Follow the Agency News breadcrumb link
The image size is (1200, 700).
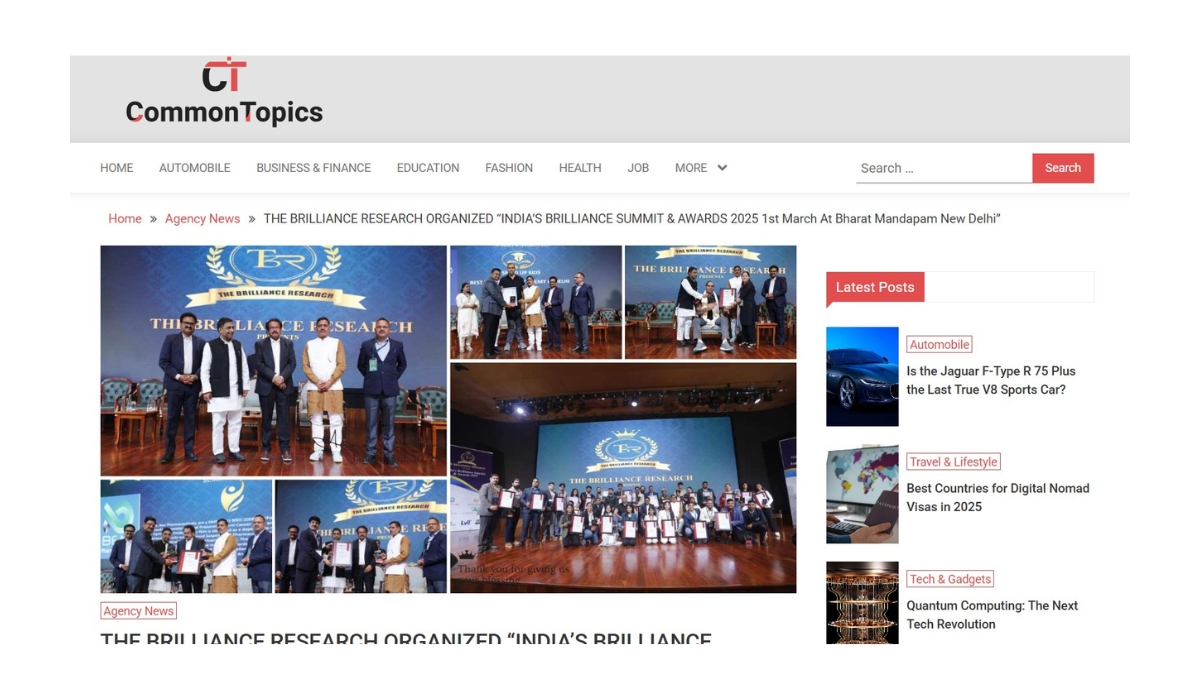tap(202, 219)
